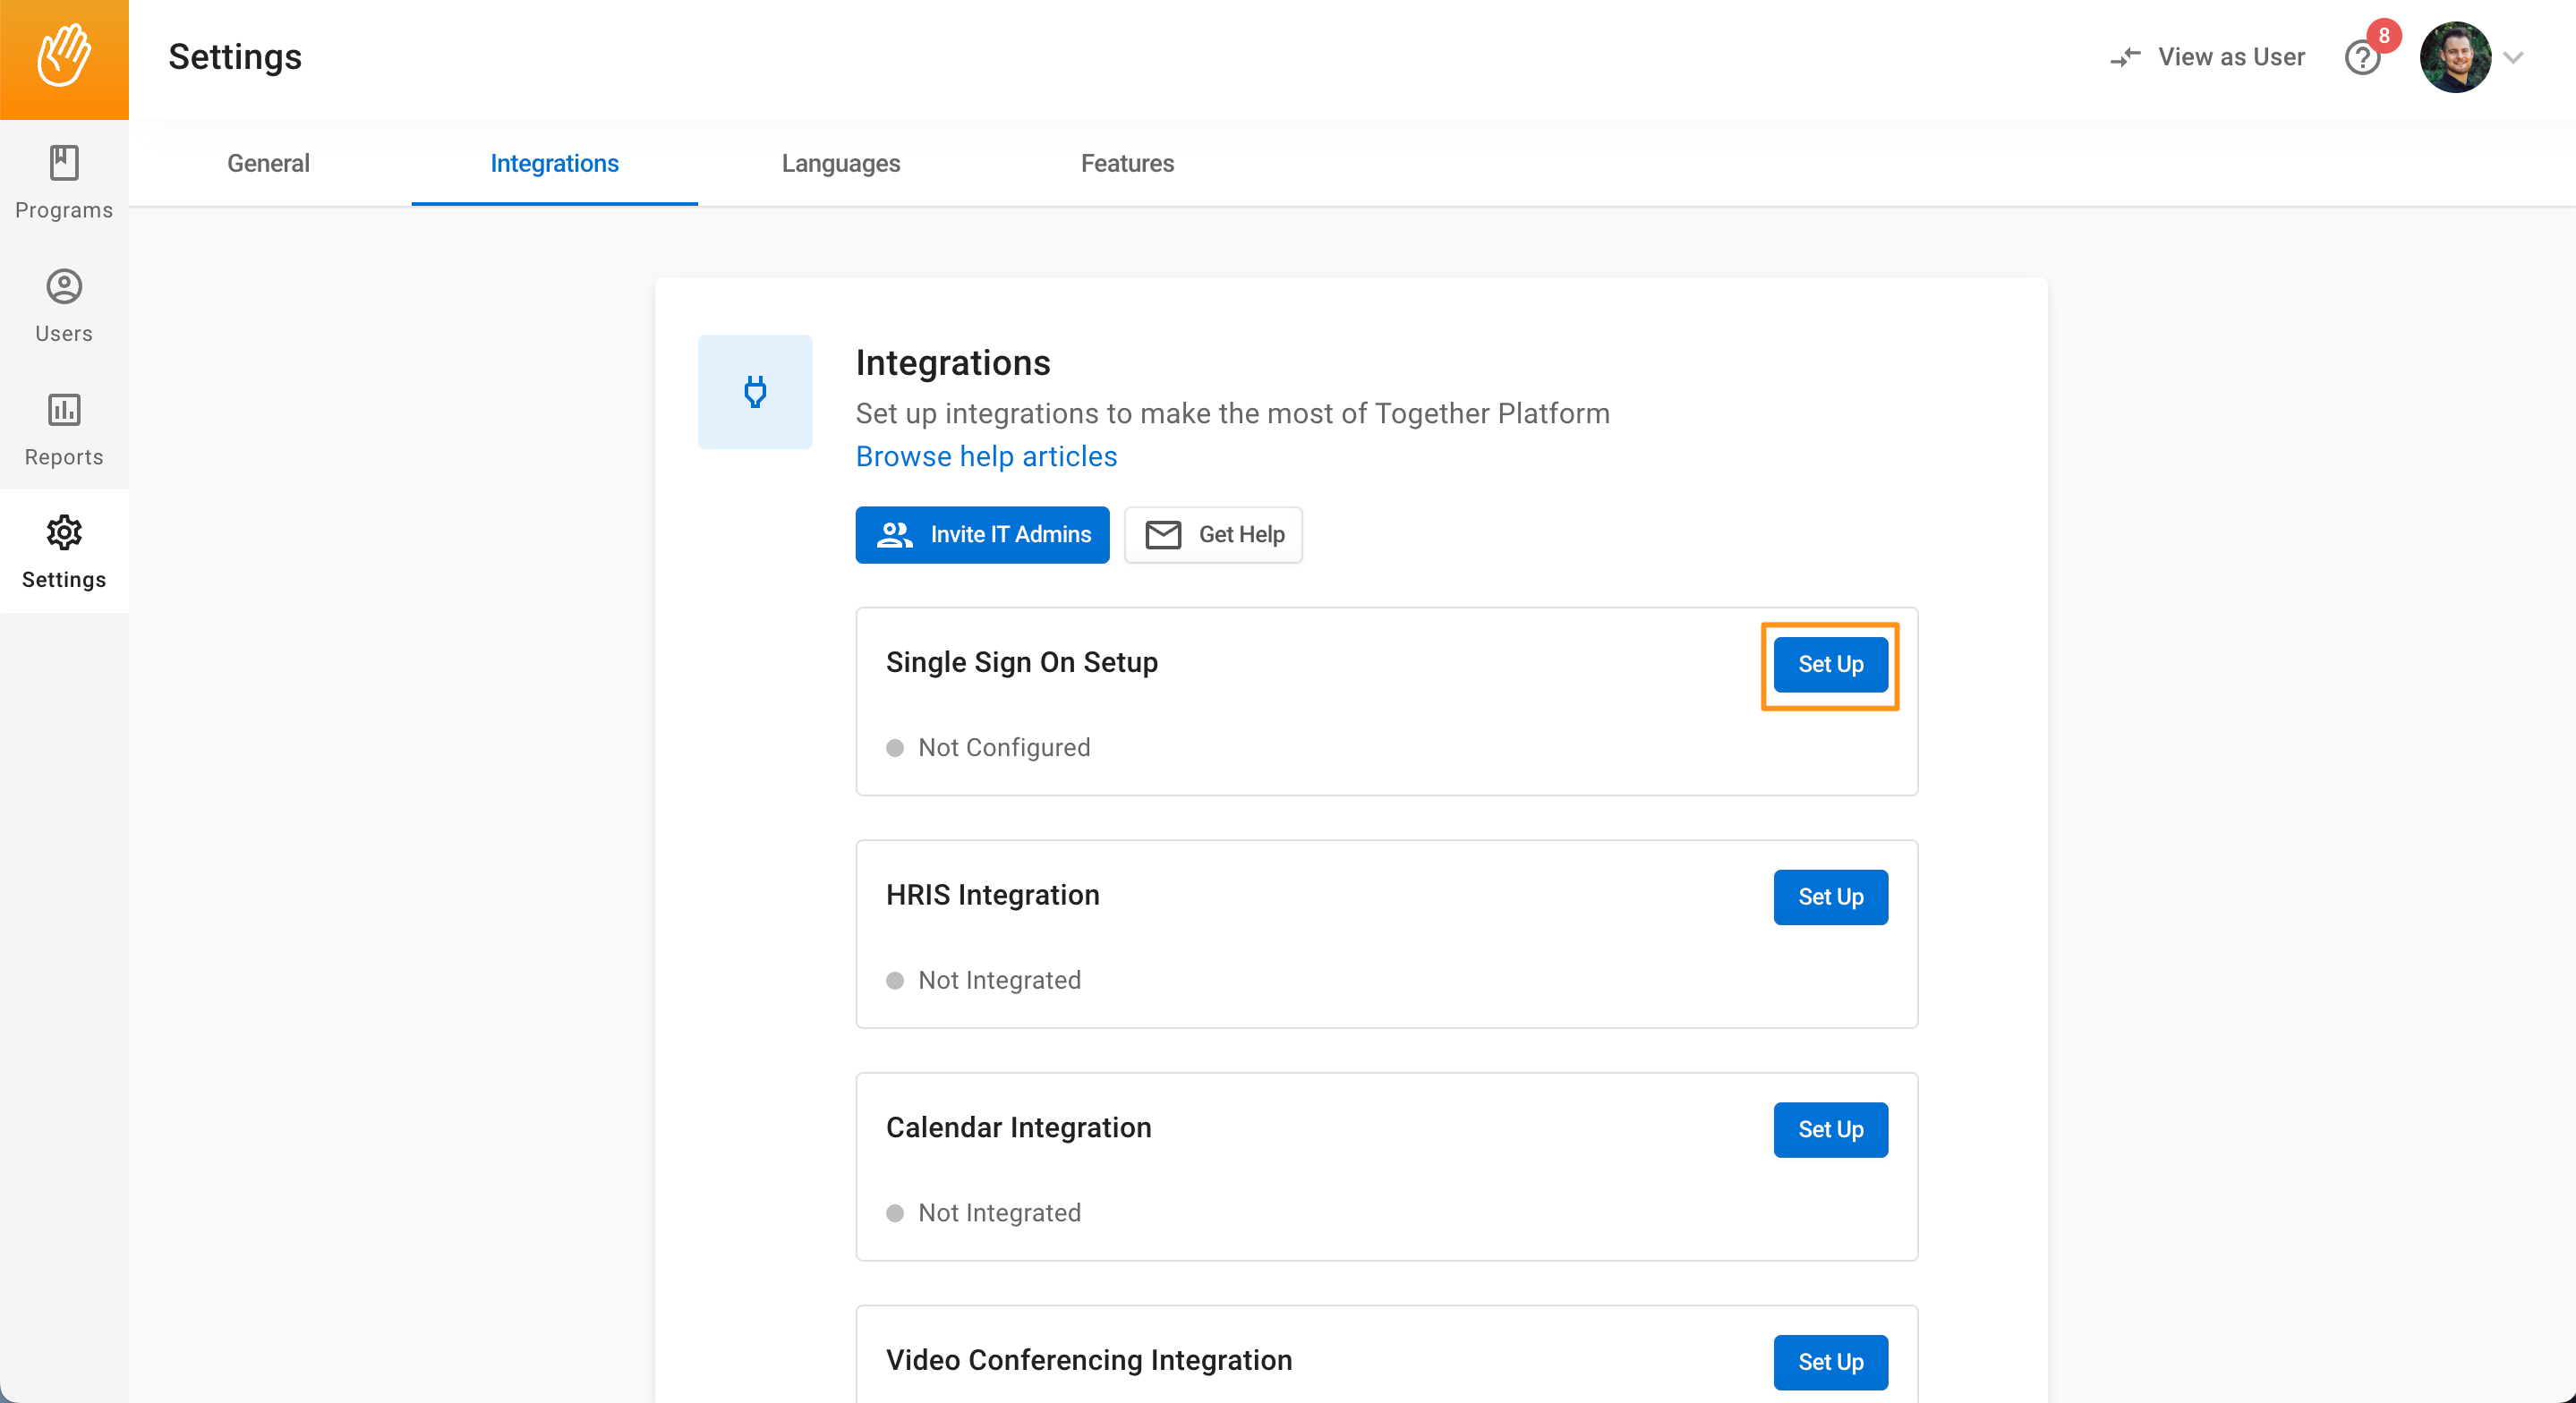Open the user avatar photo

click(x=2455, y=58)
